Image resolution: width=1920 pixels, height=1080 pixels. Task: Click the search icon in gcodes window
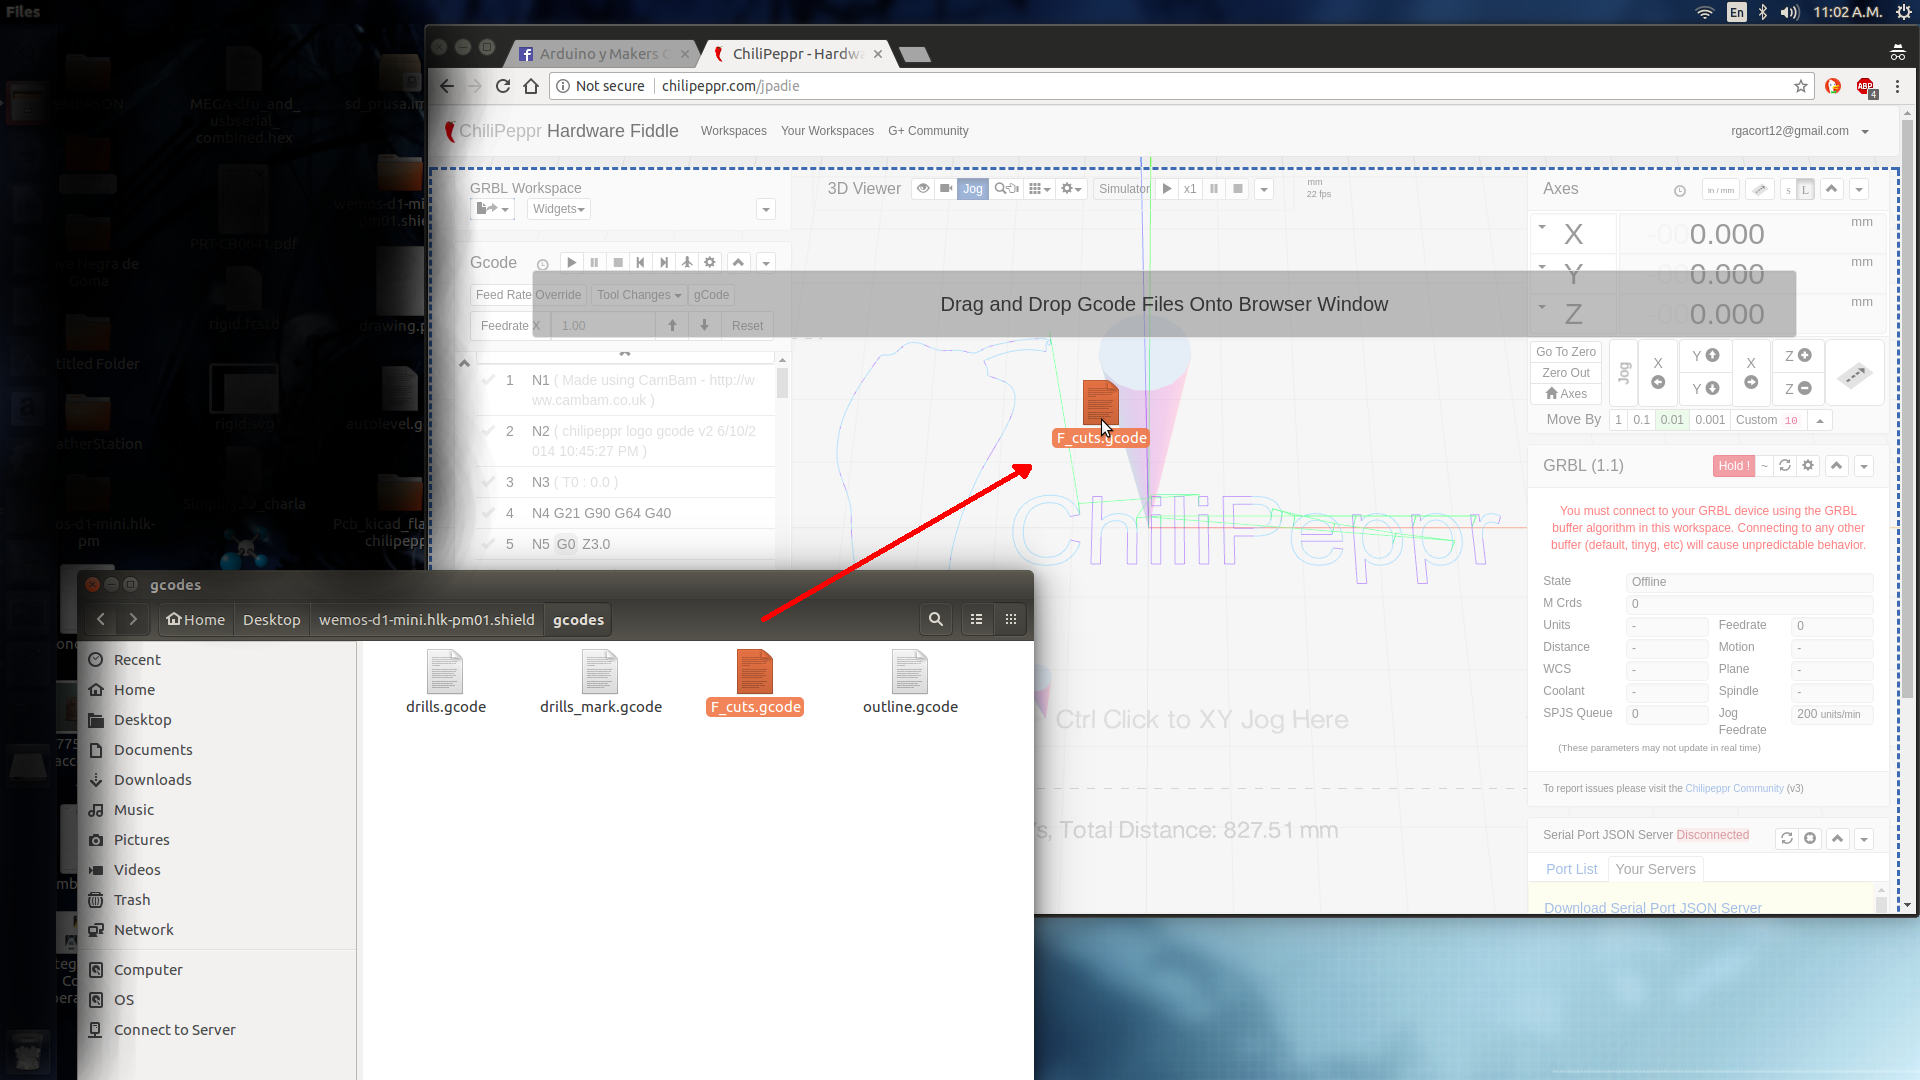coord(935,620)
